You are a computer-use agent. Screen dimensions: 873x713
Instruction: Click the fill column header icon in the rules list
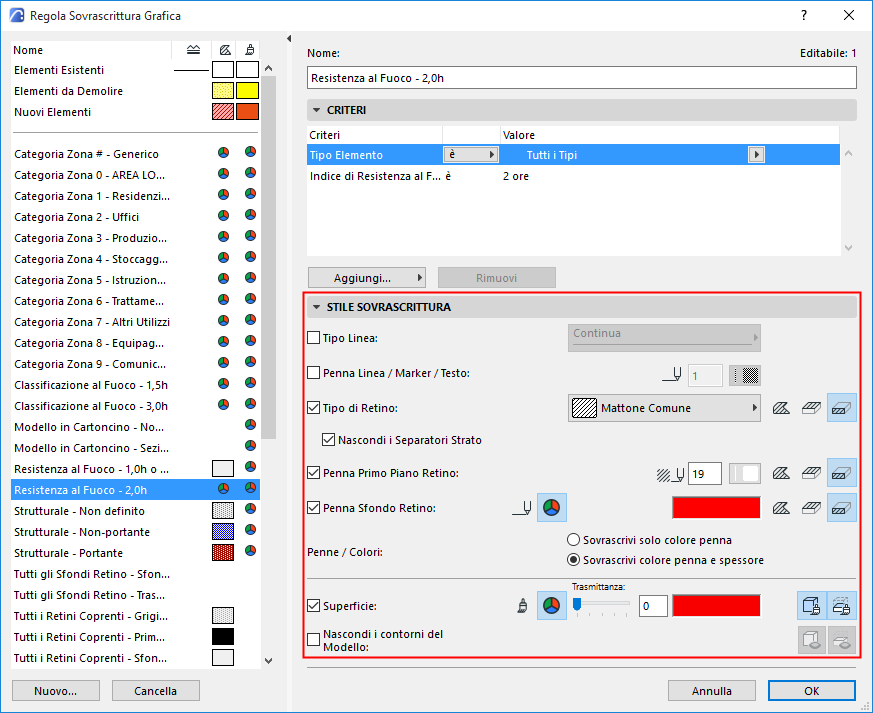click(x=225, y=50)
